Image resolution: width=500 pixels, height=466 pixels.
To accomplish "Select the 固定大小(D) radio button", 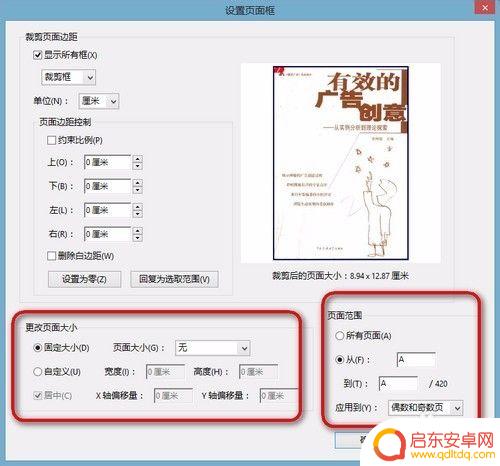I will click(38, 348).
